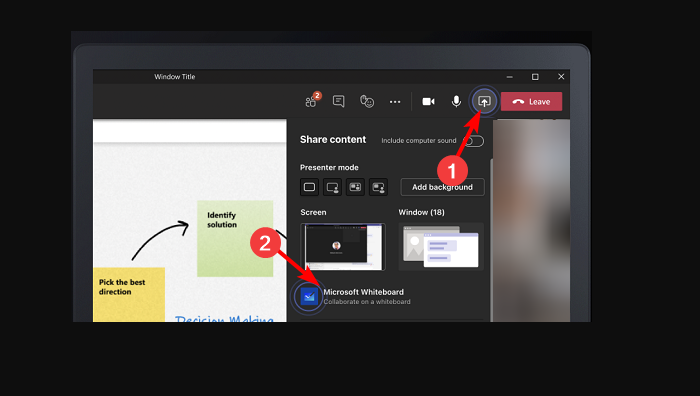Mute the microphone icon
700x396 pixels.
coord(456,101)
